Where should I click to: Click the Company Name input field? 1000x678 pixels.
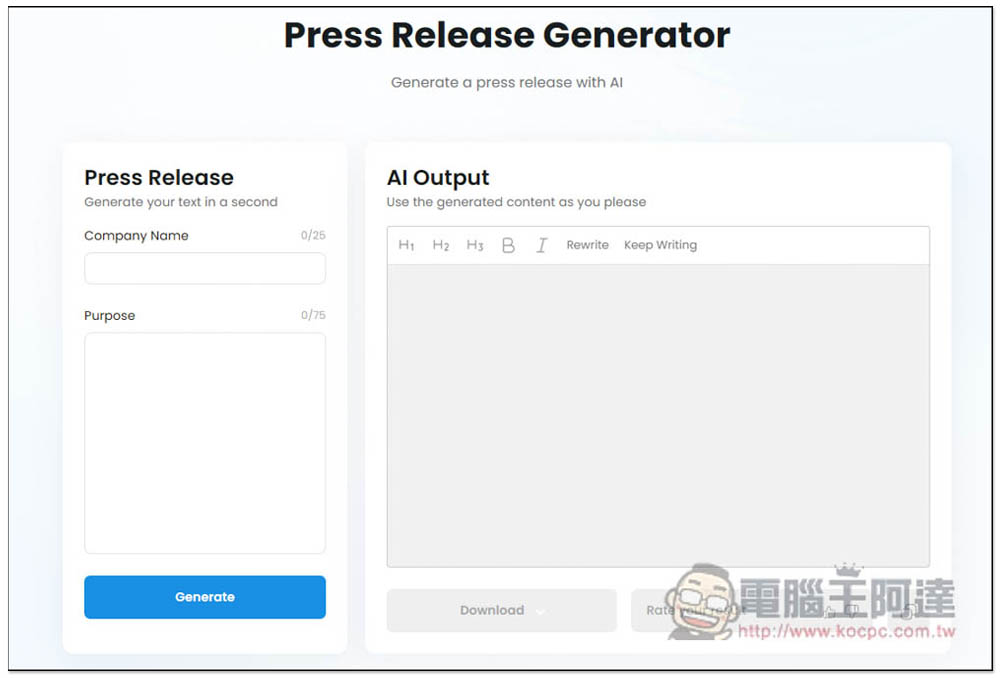[x=205, y=269]
